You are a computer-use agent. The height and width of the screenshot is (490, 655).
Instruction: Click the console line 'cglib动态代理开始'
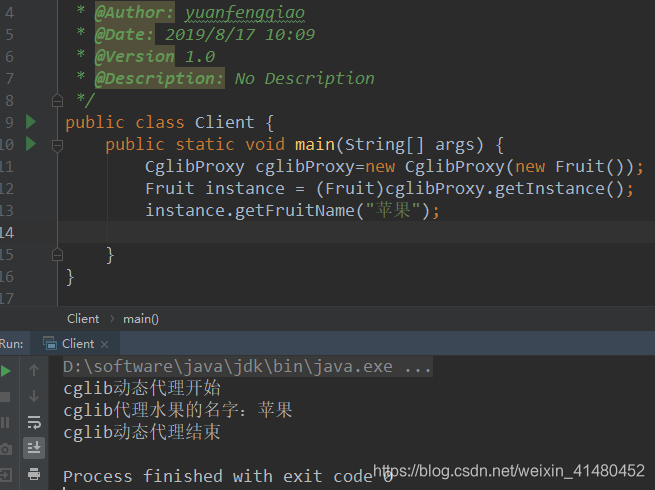tap(142, 388)
